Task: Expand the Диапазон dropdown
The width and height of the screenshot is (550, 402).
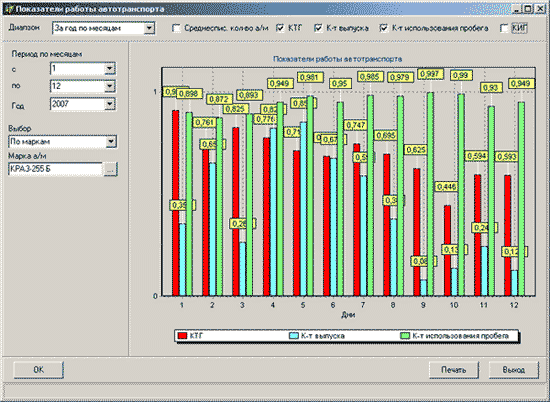Action: click(x=149, y=28)
